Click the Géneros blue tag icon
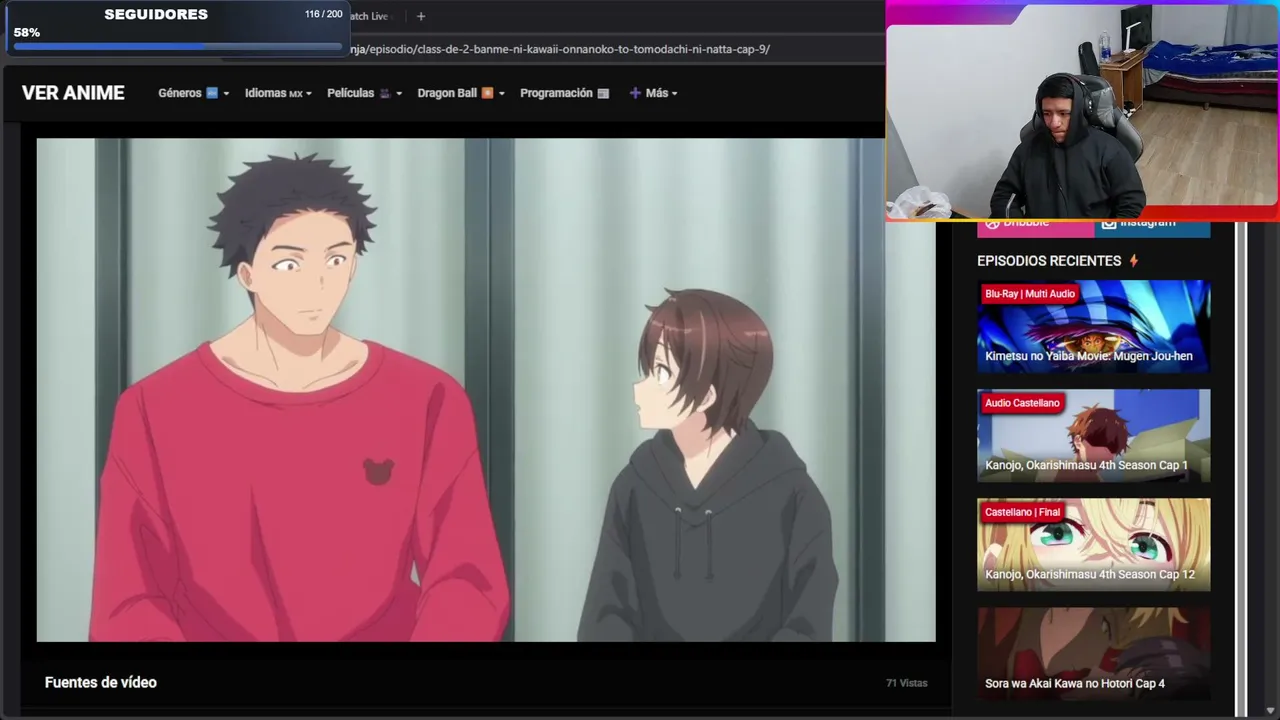1280x720 pixels. (212, 93)
